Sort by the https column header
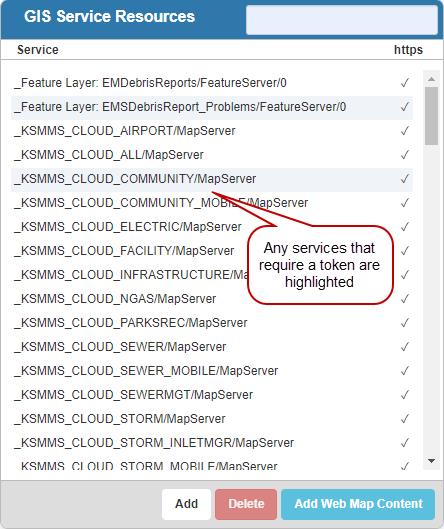 pyautogui.click(x=408, y=50)
